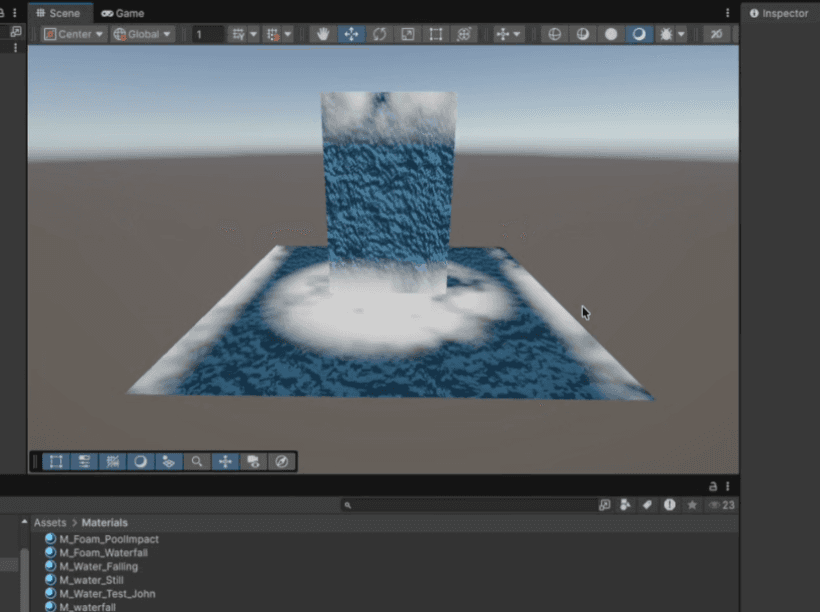The width and height of the screenshot is (820, 612).
Task: Open Scene view more options menu
Action: (x=727, y=13)
